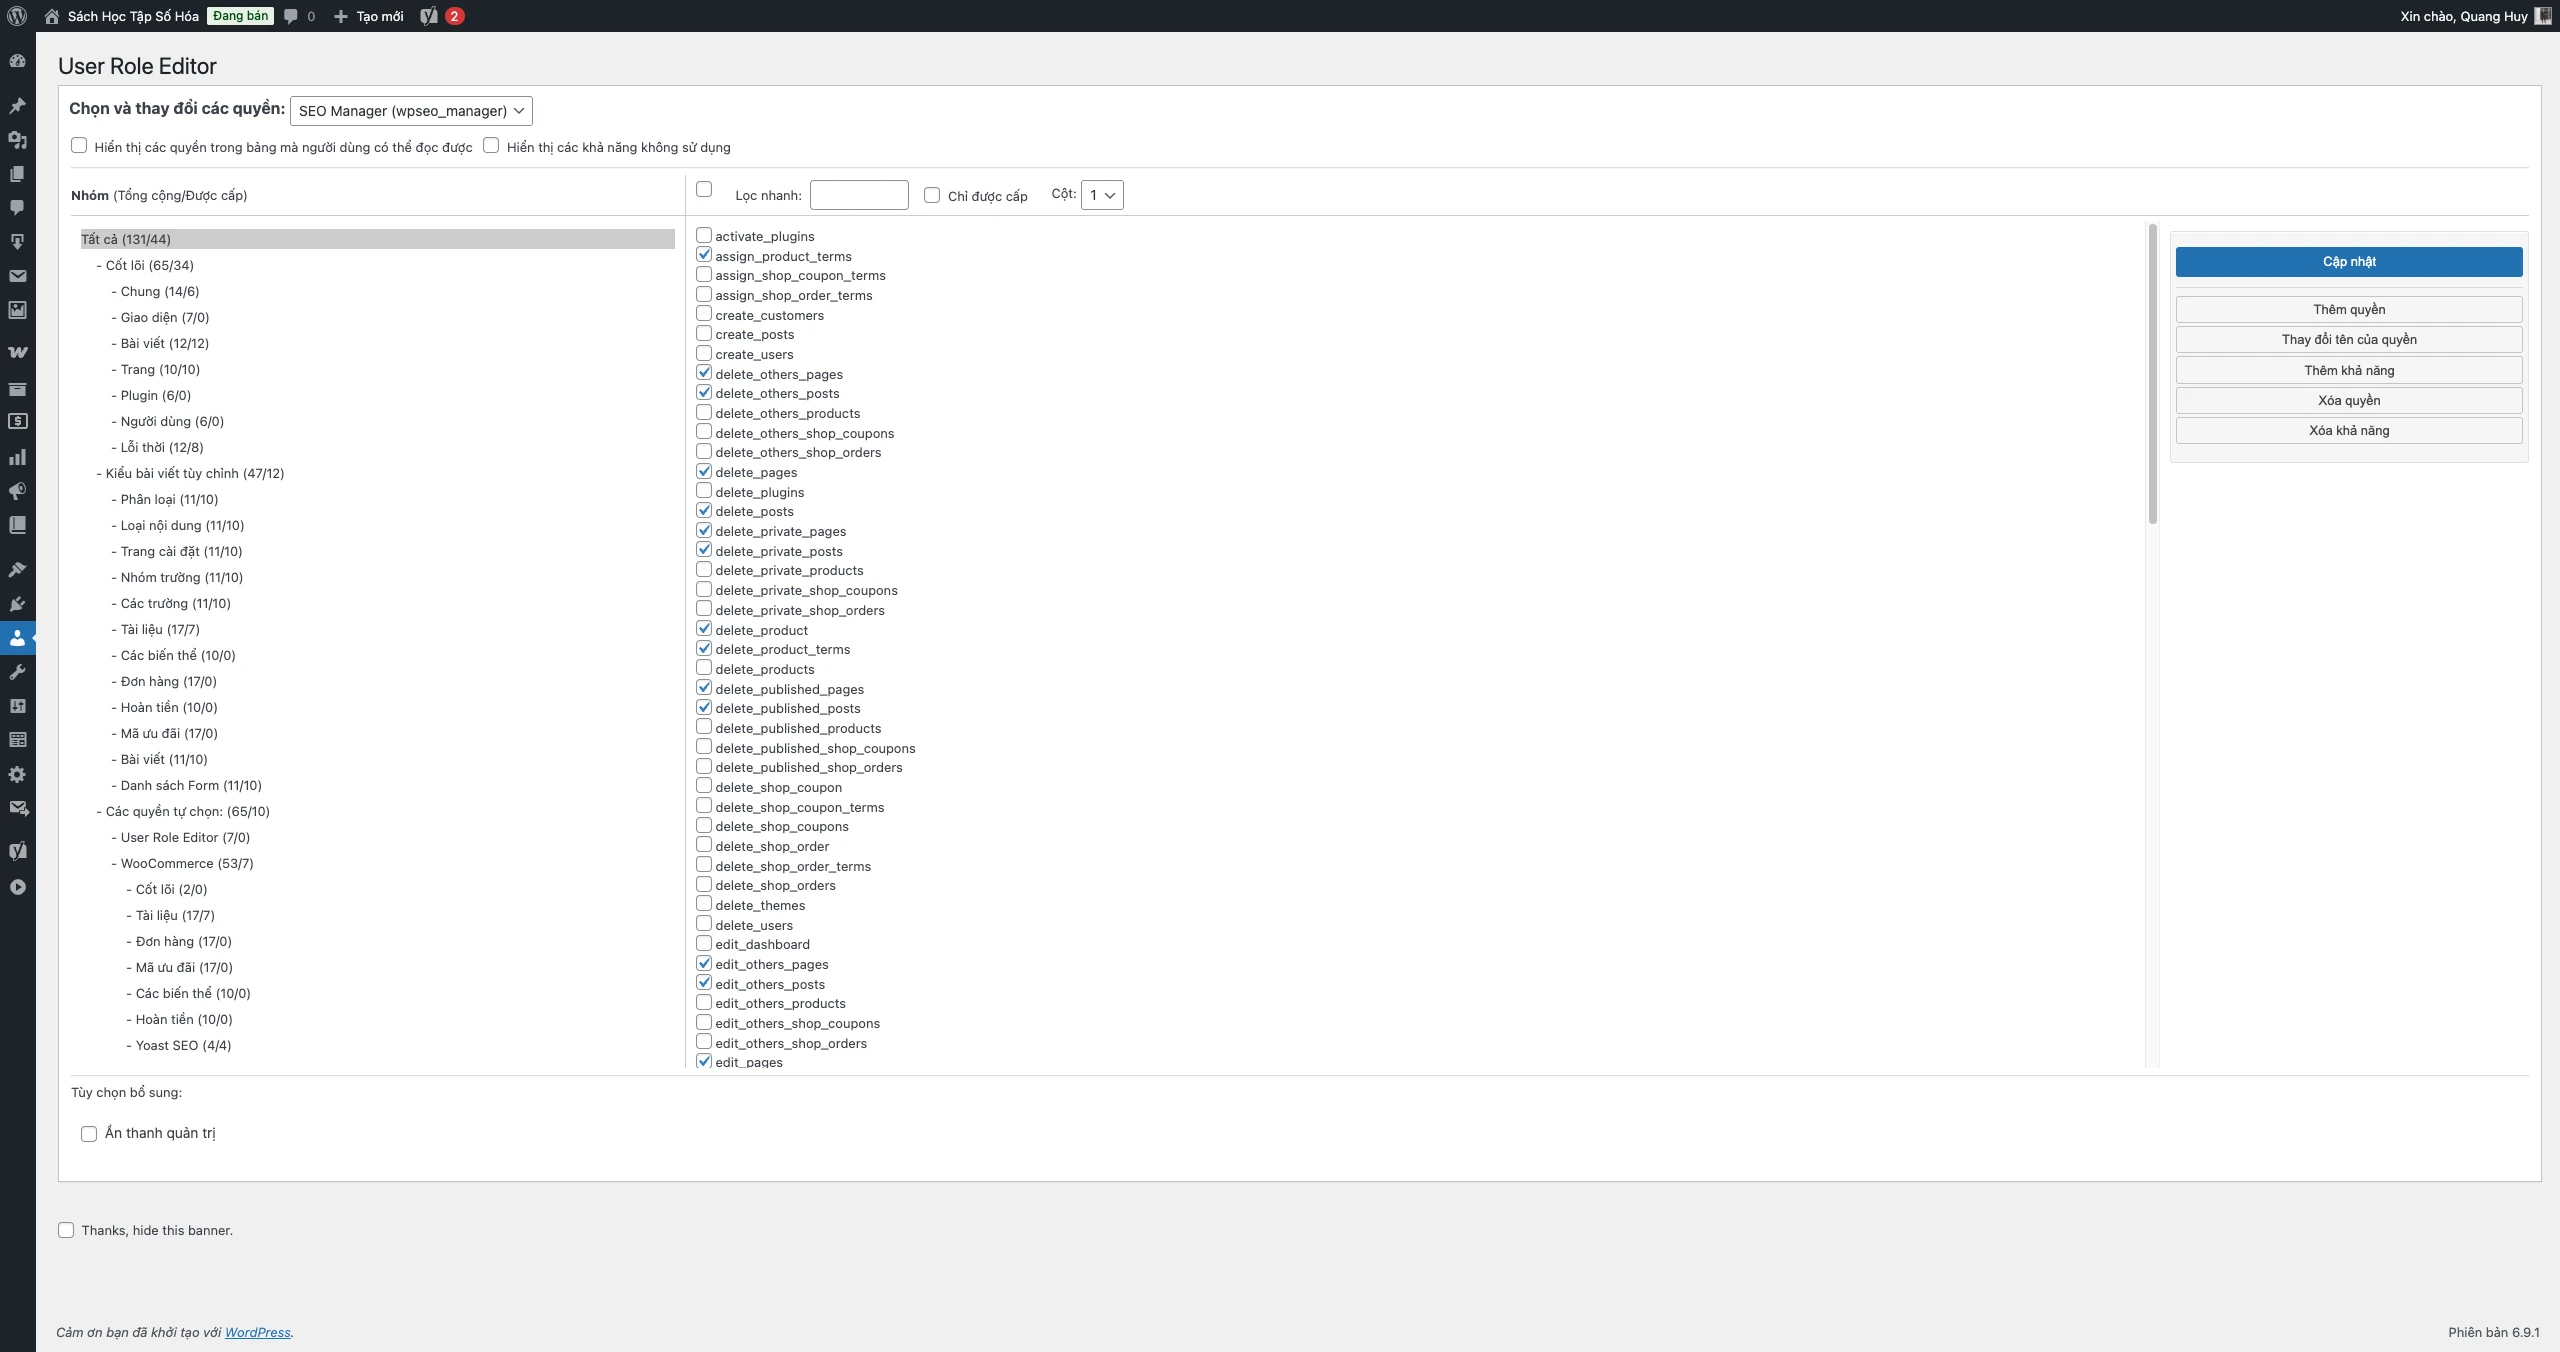
Task: Uncheck the delete_others_pages capability
Action: click(x=704, y=373)
